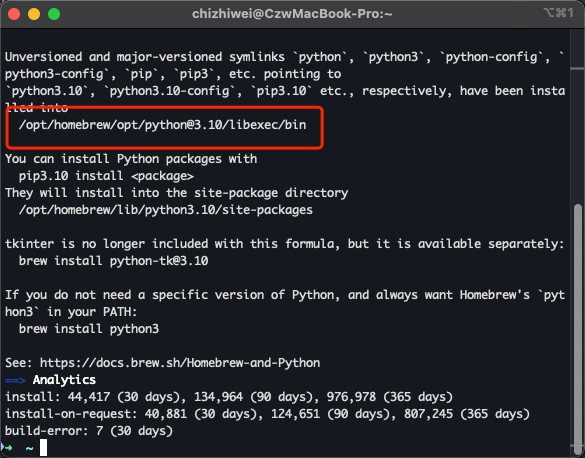Click the line 'You can install Python packages with'
The height and width of the screenshot is (458, 585).
pyautogui.click(x=131, y=159)
